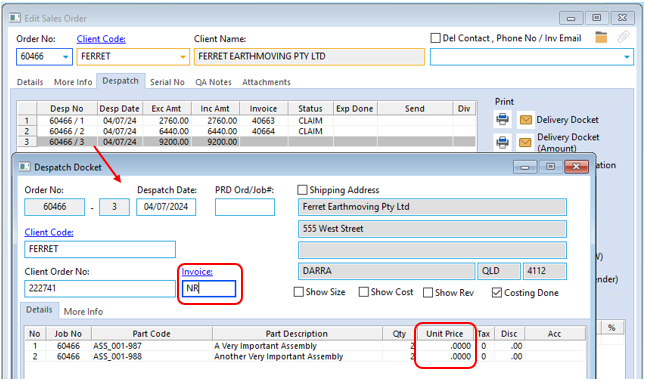Click the postcode field 4112
This screenshot has height=382, width=646.
545,271
